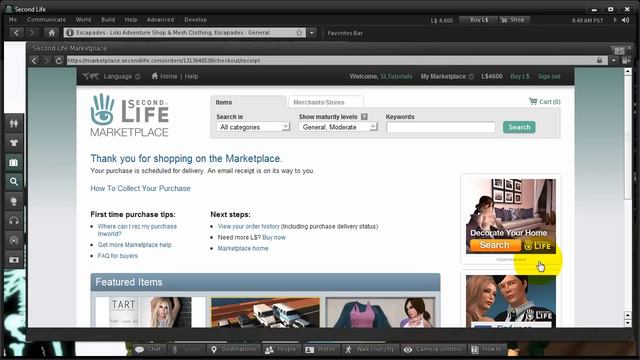Toggle Profile in the bottom toolbar

click(320, 349)
